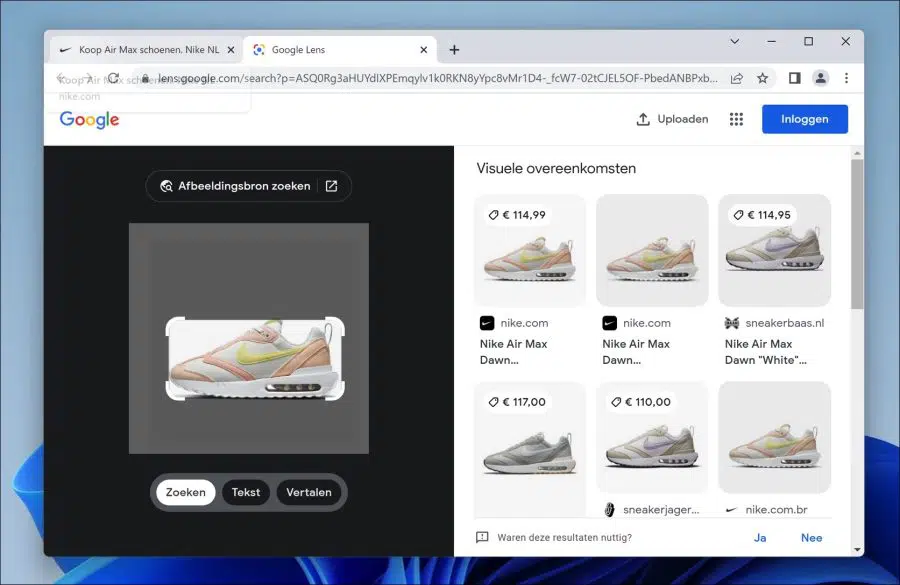Answer Nee to results feedback

(812, 538)
